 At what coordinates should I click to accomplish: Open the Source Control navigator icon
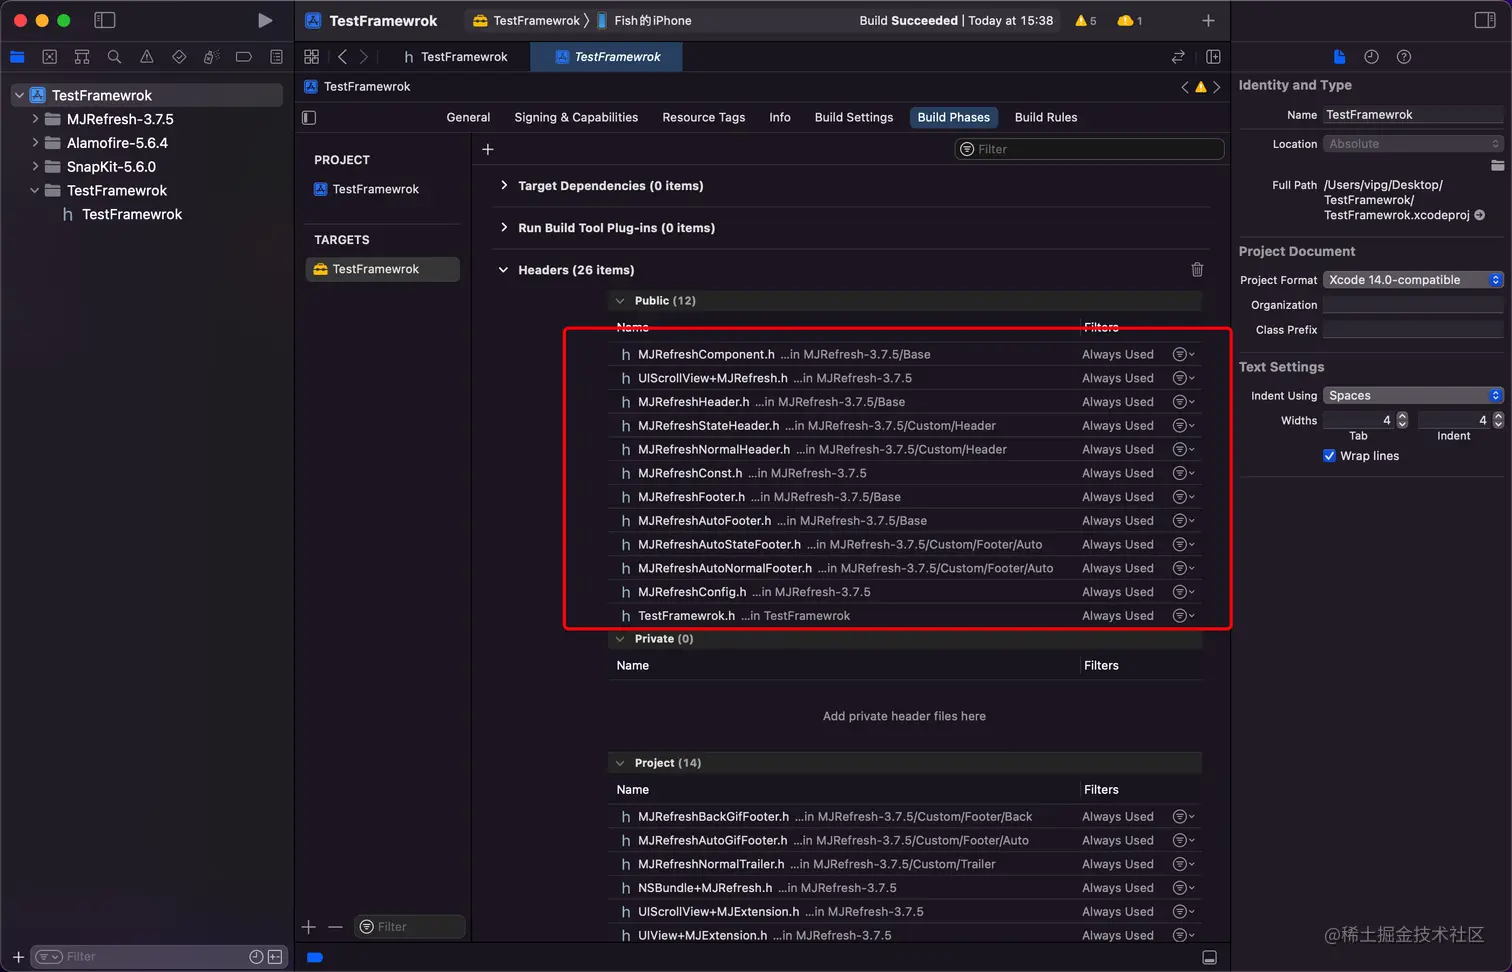point(50,57)
